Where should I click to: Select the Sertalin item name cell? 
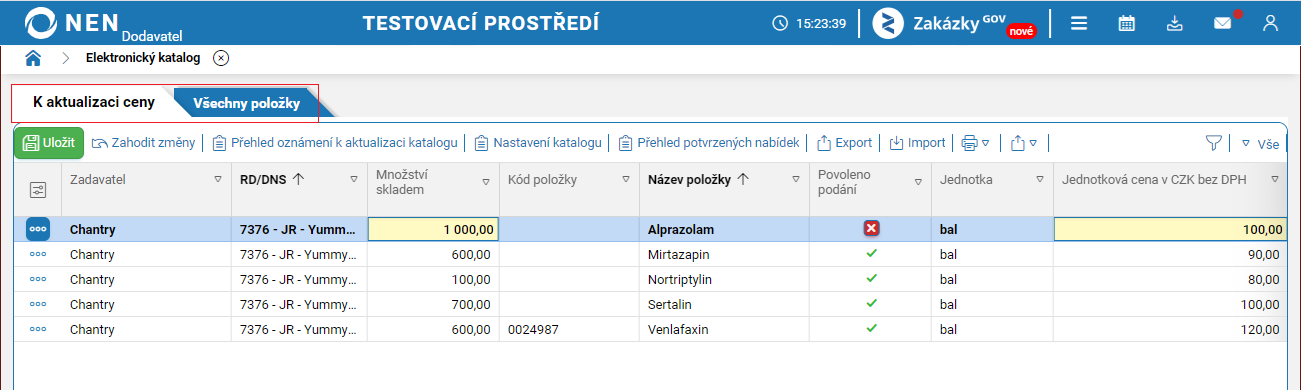point(724,304)
